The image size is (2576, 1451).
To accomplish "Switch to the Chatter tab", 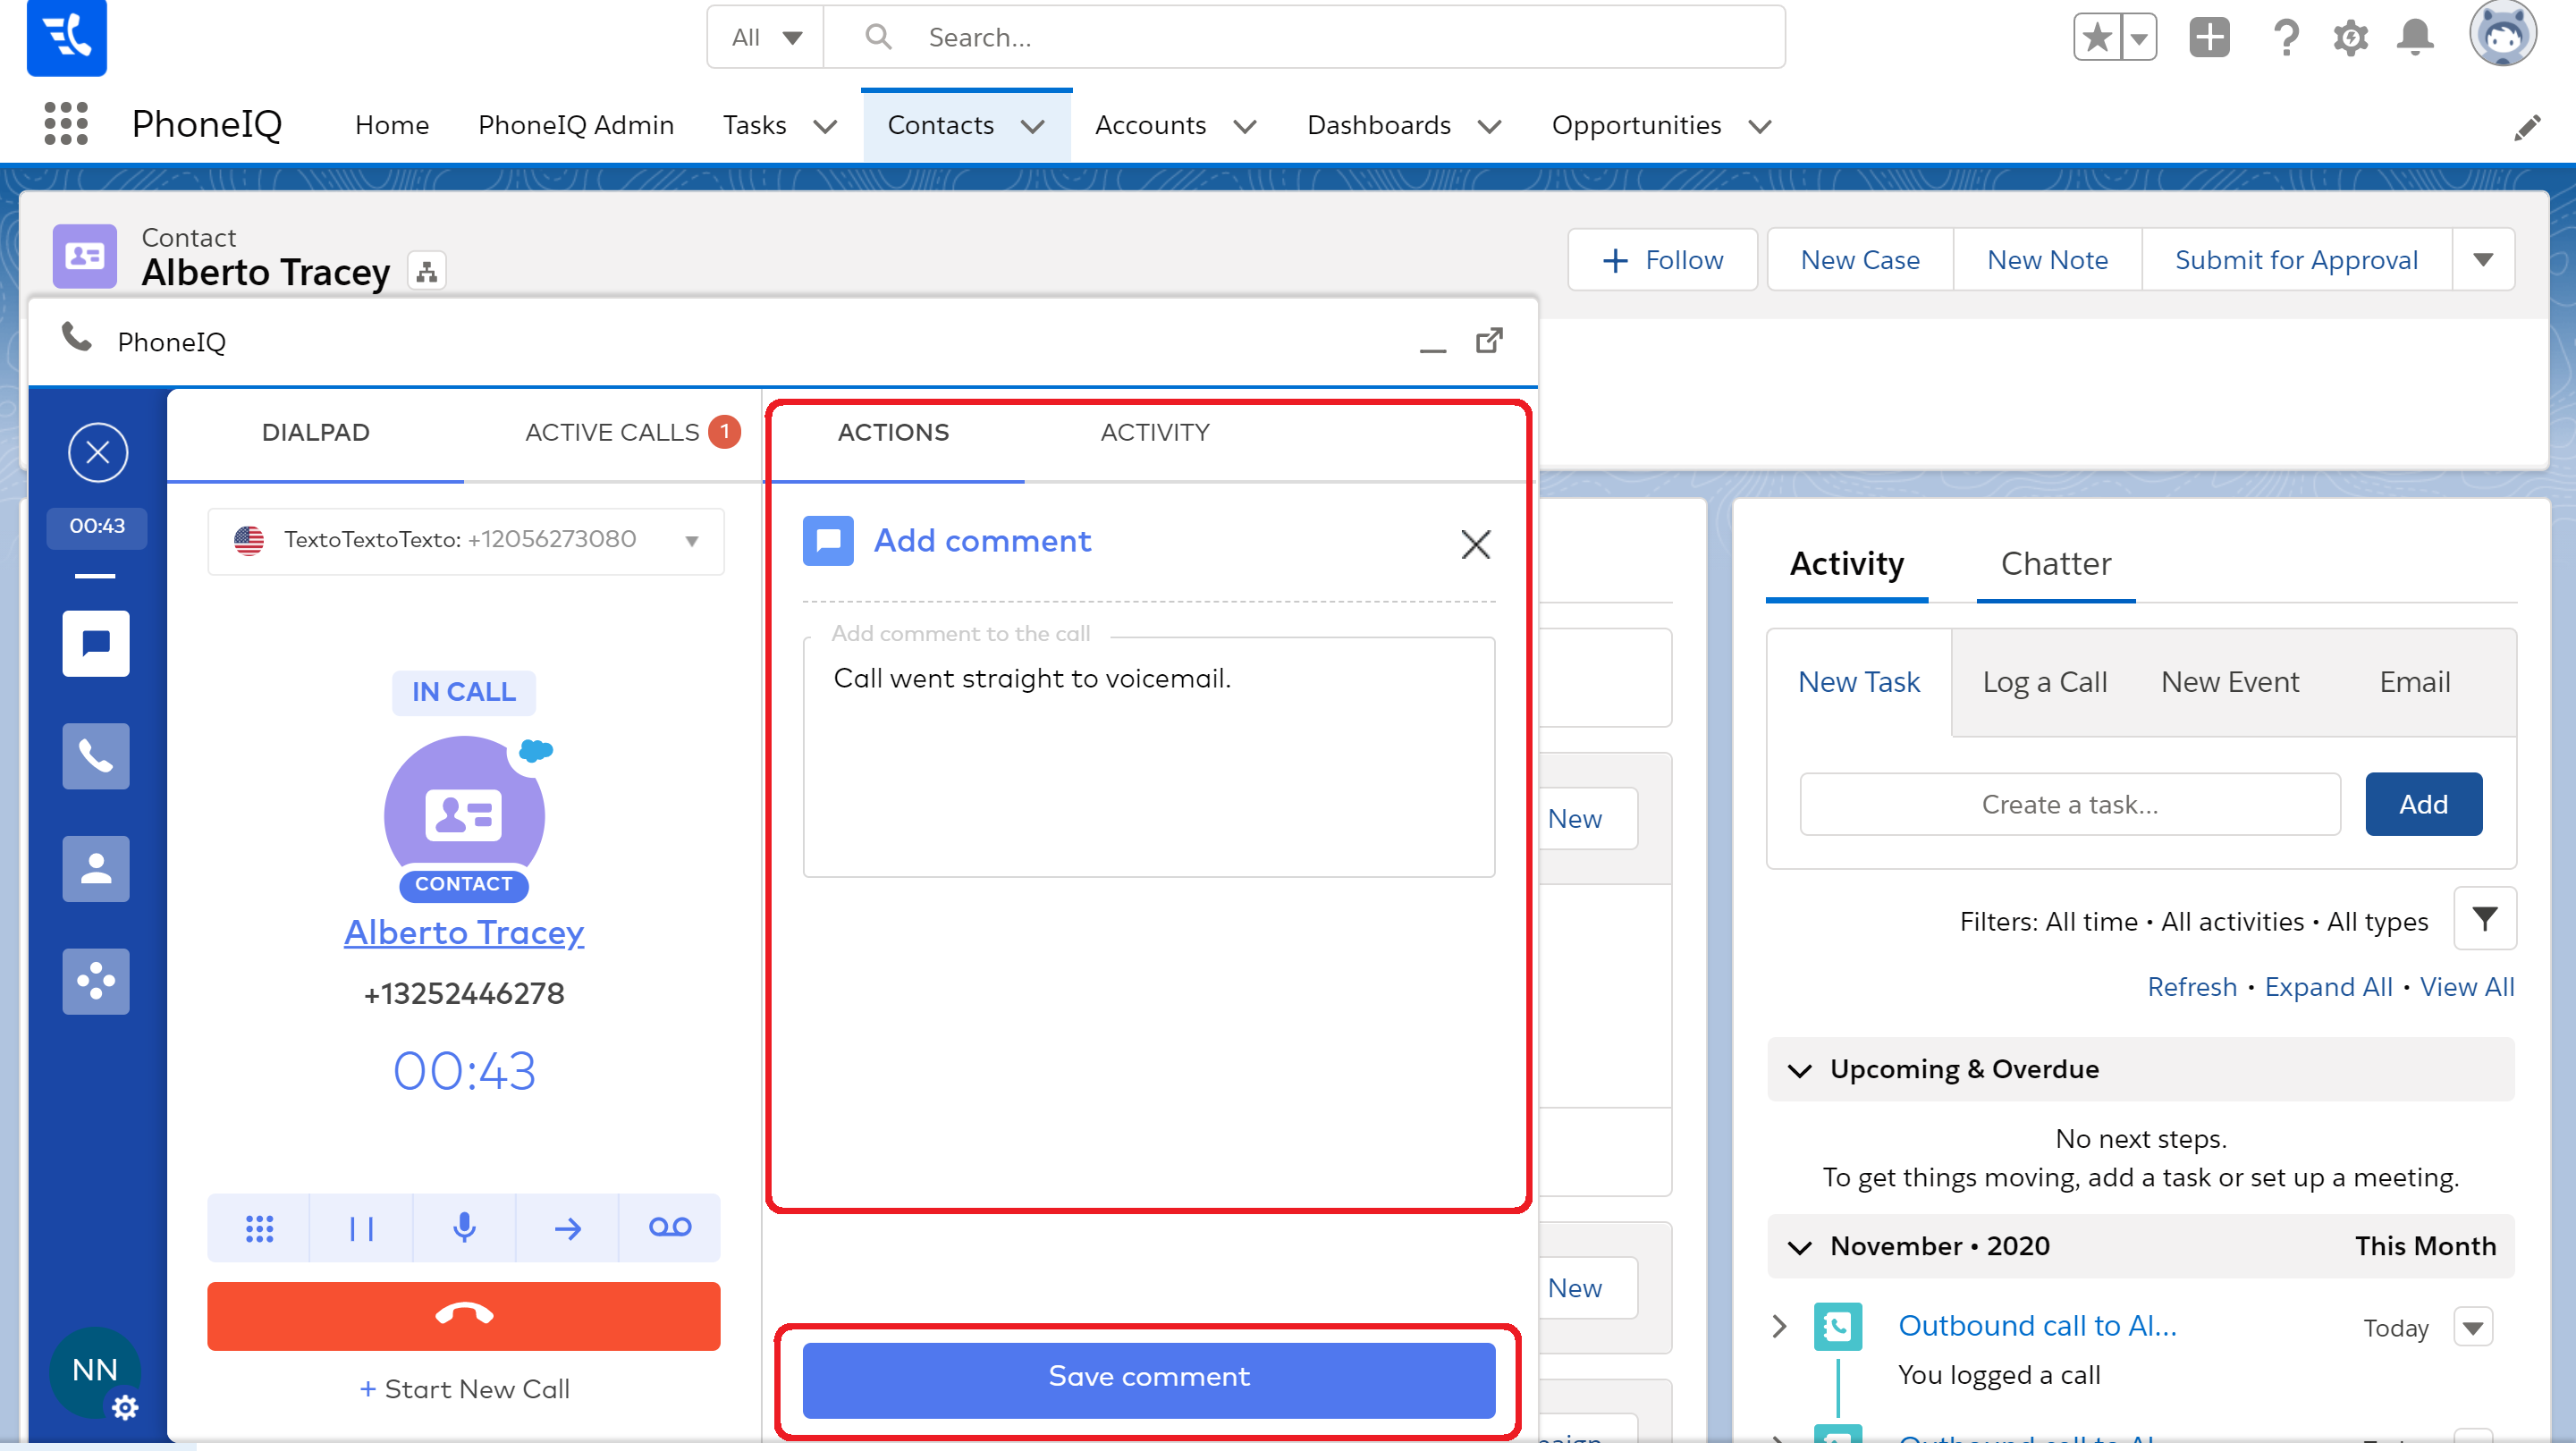I will click(x=2055, y=564).
